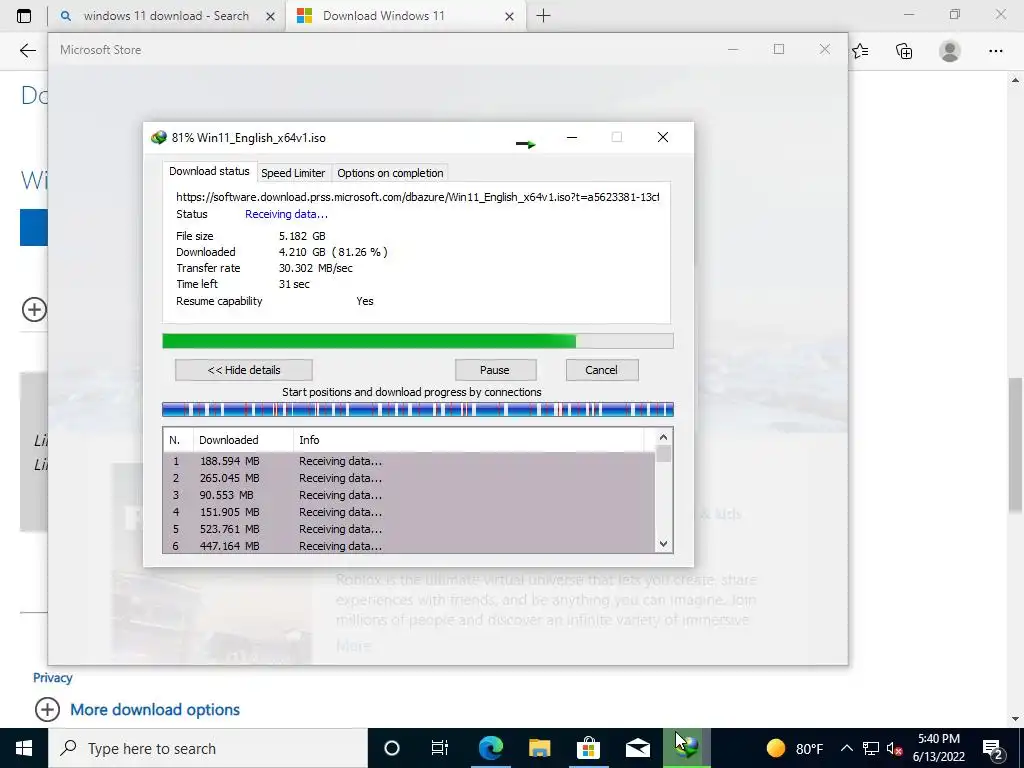Click the green download progress bar
The width and height of the screenshot is (1024, 768).
[x=417, y=341]
